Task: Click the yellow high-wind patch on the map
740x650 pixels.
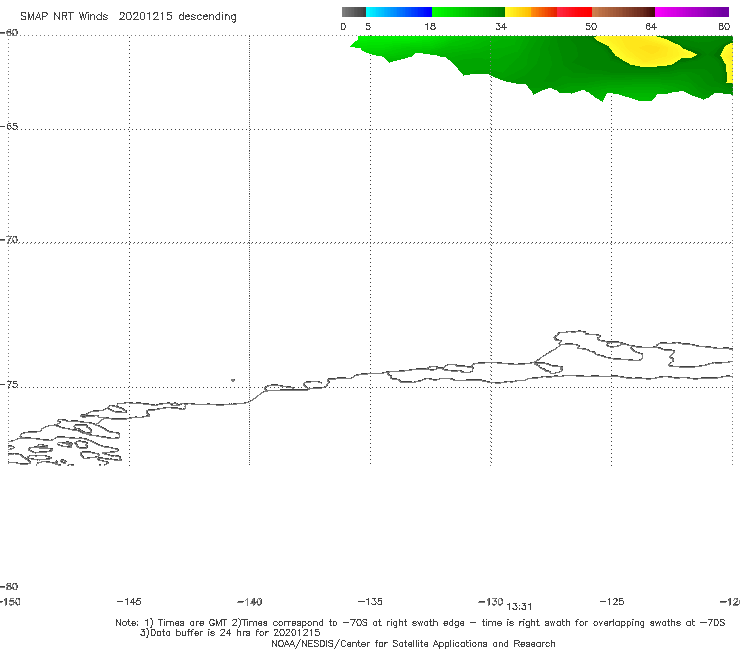Action: pyautogui.click(x=648, y=51)
